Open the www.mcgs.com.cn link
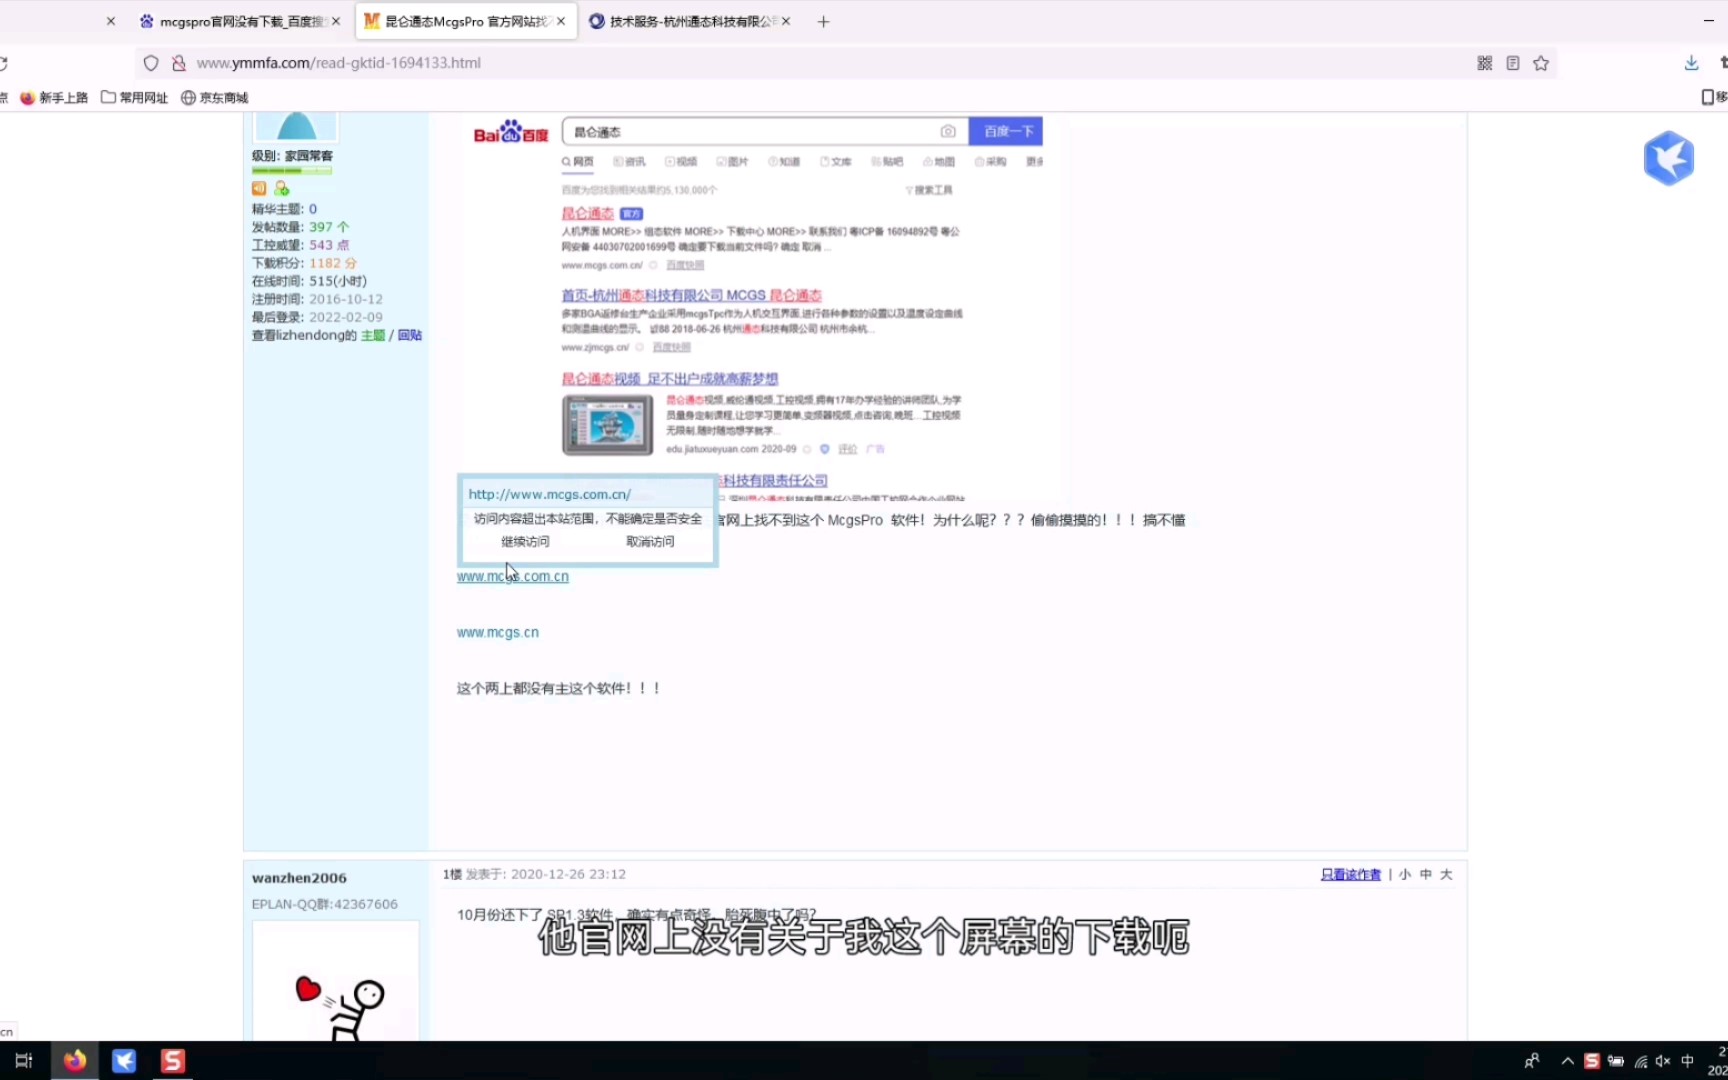The height and width of the screenshot is (1080, 1728). [512, 576]
